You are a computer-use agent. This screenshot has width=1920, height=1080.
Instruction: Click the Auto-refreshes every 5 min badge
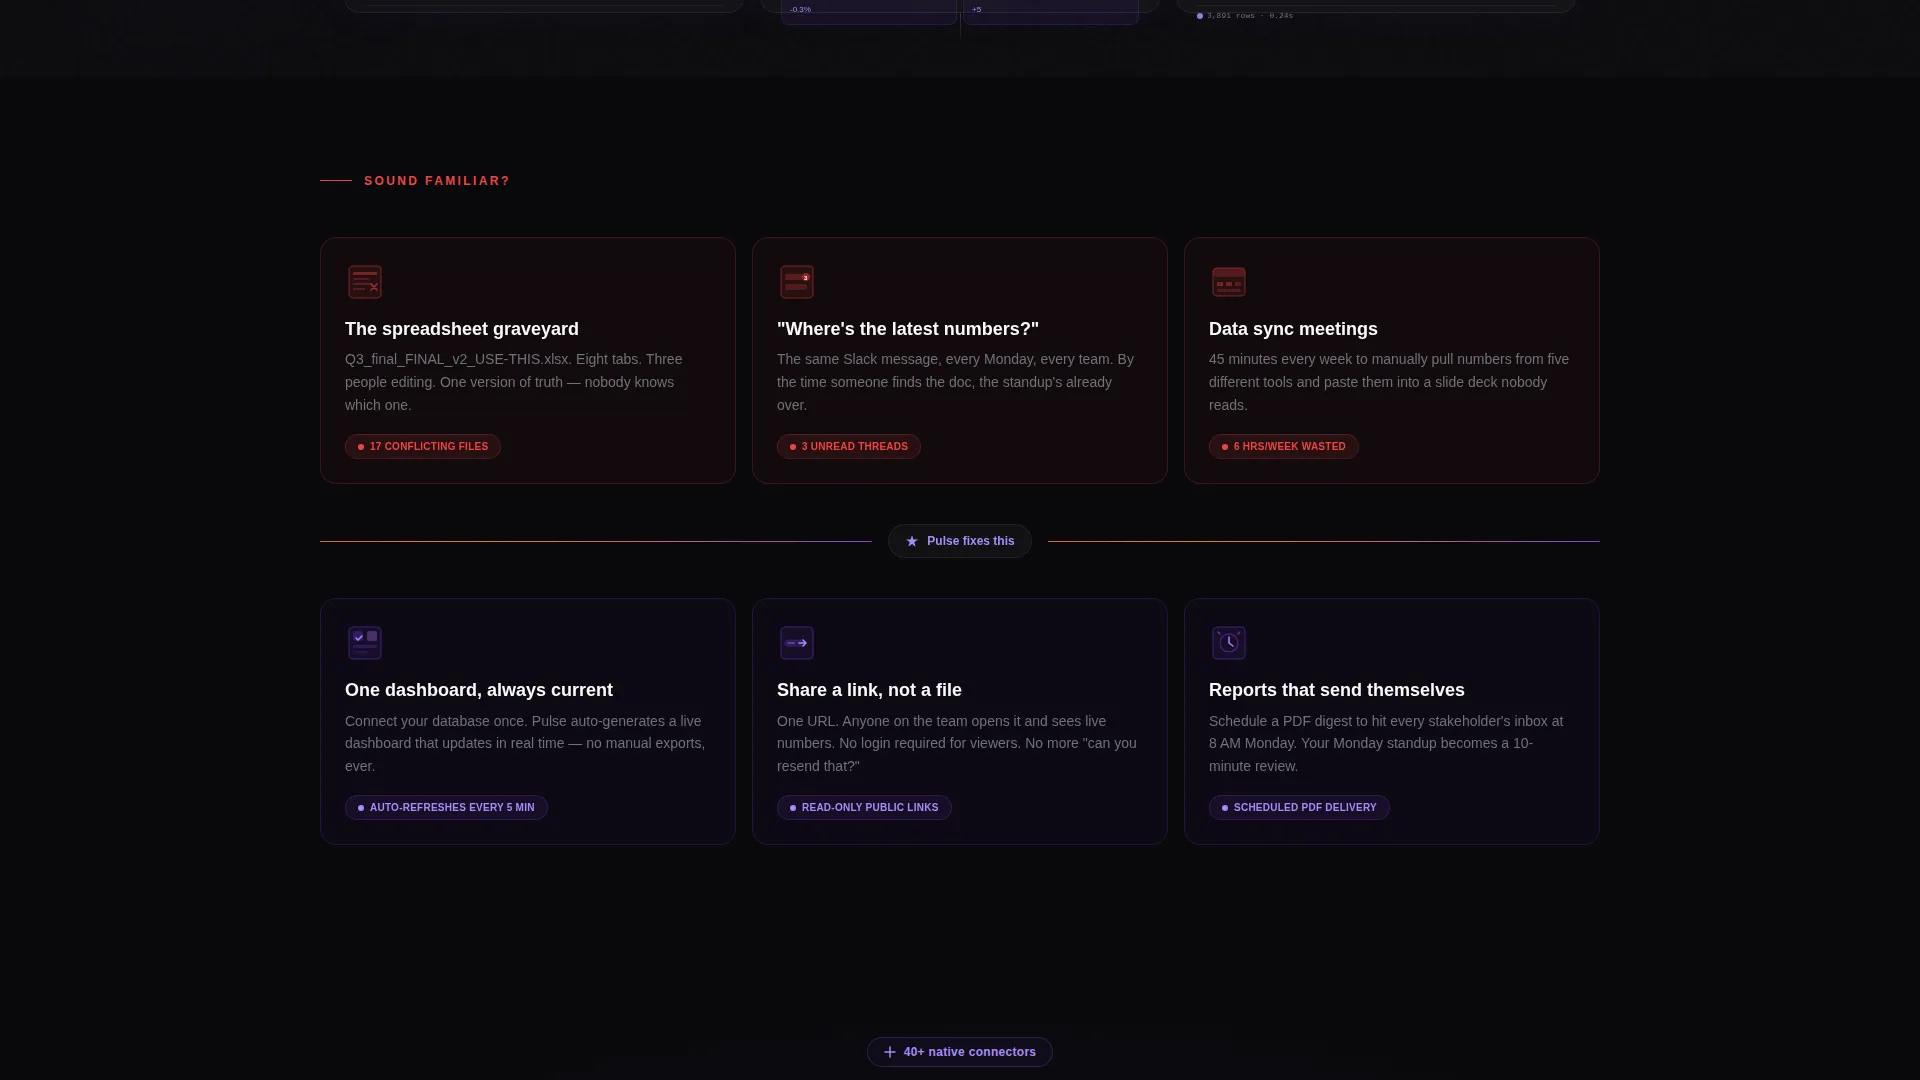click(x=446, y=808)
